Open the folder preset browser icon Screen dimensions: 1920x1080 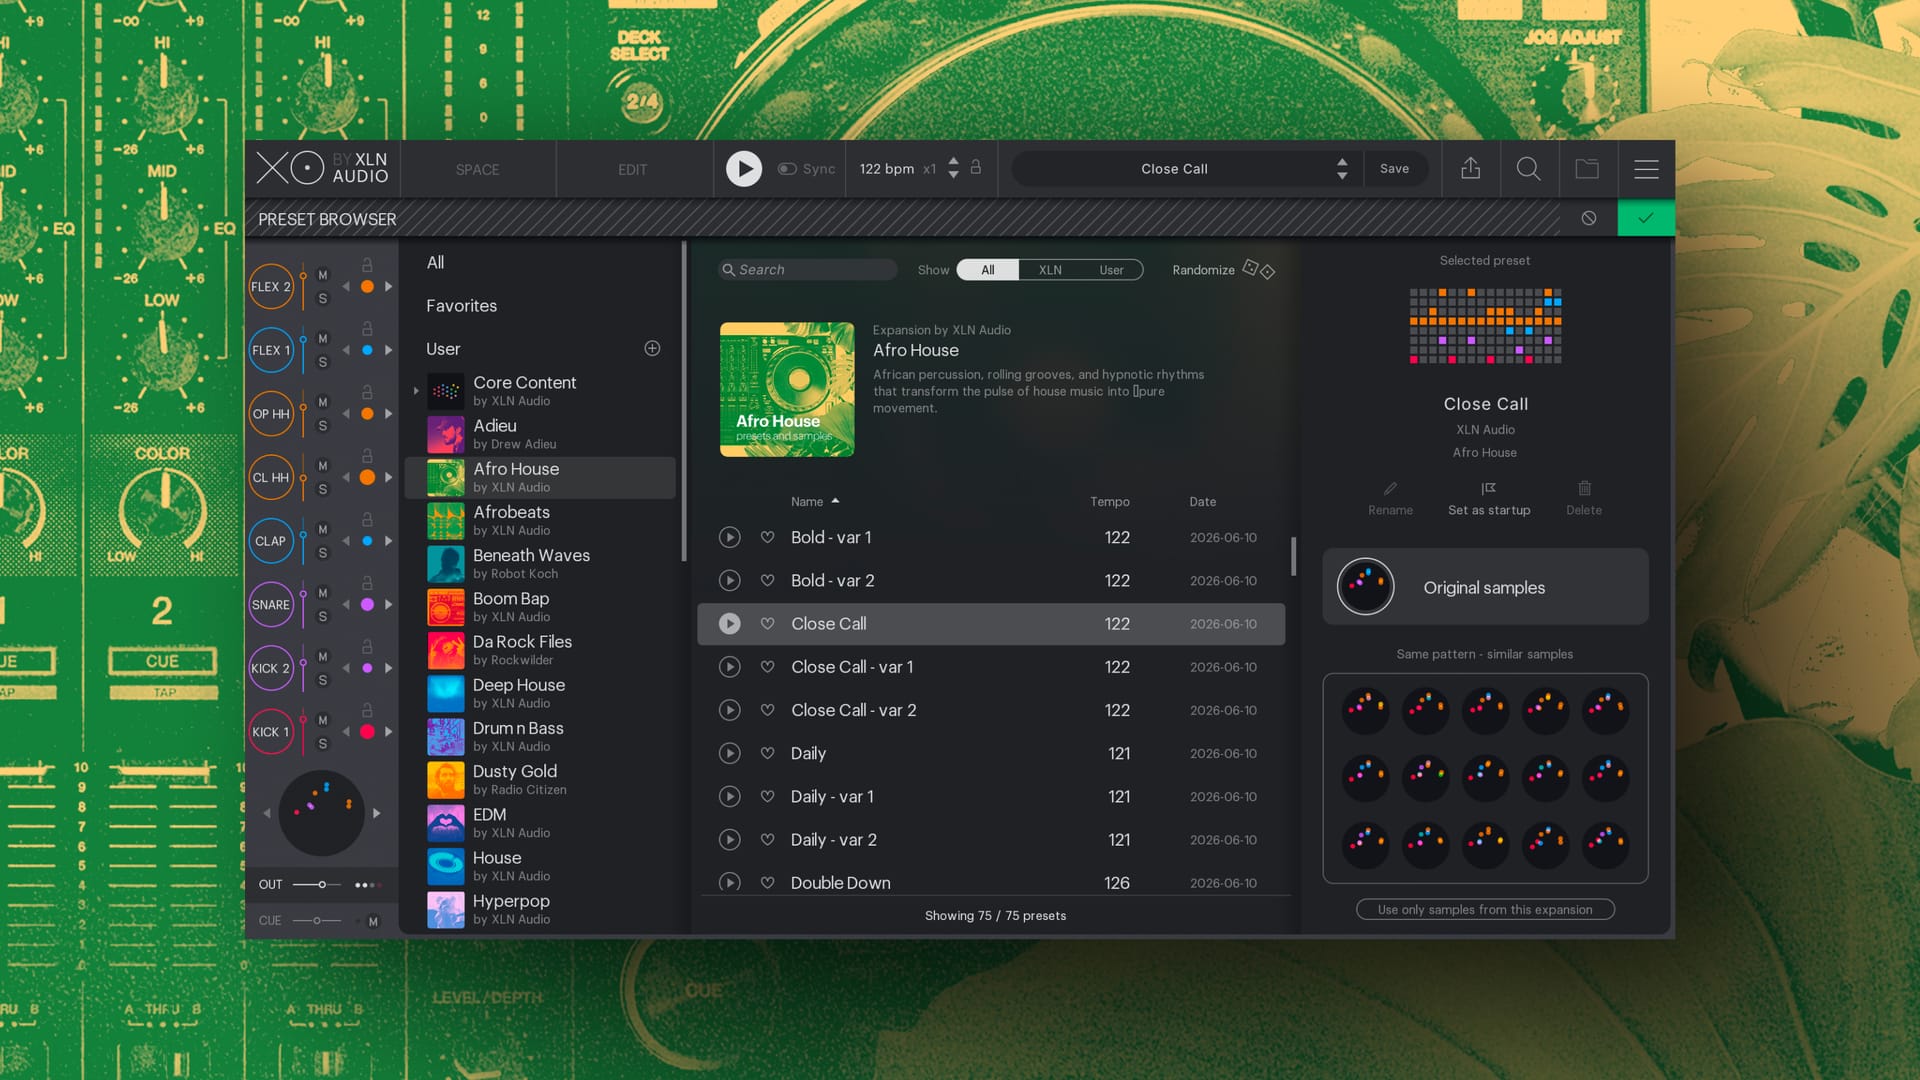click(x=1587, y=168)
